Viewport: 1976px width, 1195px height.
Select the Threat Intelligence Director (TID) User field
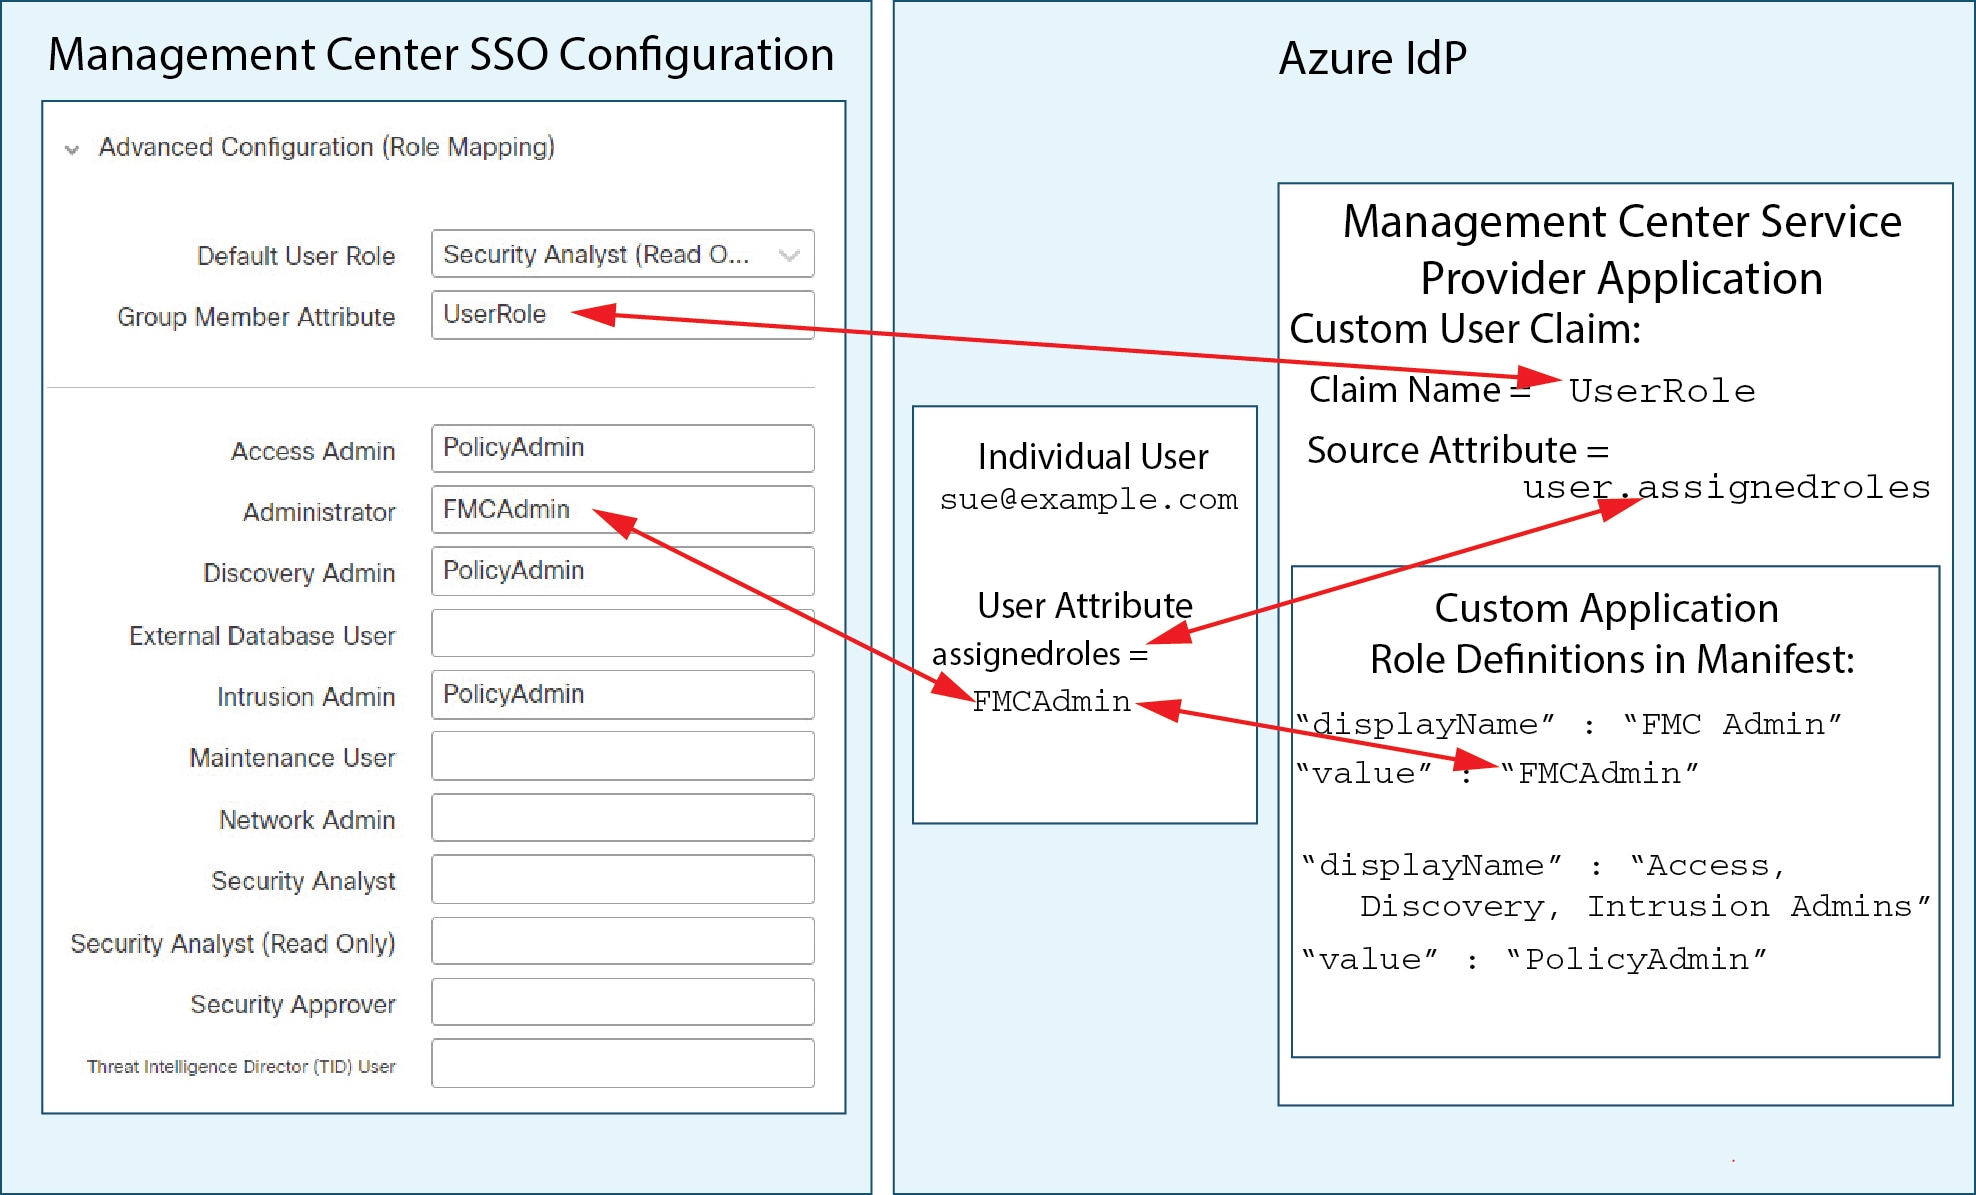pyautogui.click(x=623, y=1063)
